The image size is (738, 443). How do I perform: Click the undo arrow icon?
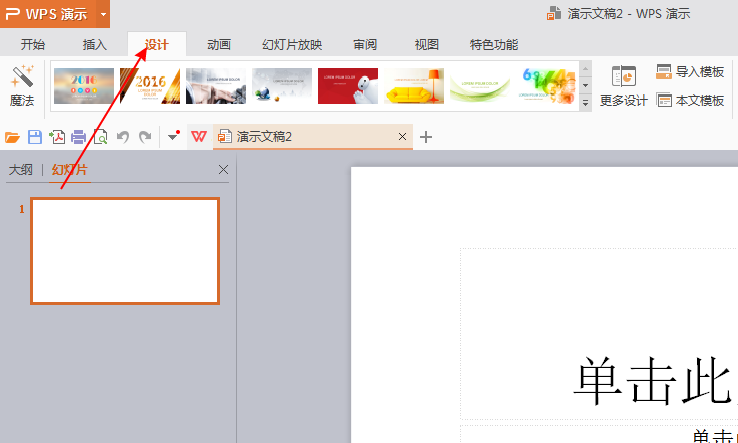(123, 137)
